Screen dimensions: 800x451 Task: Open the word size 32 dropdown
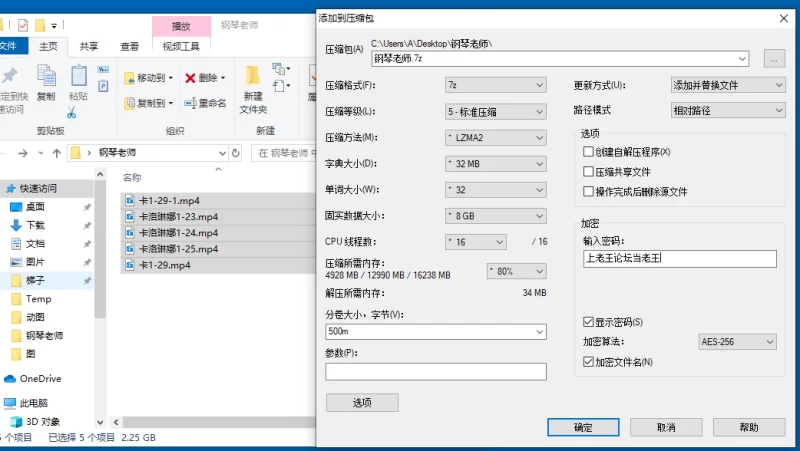[x=495, y=190]
